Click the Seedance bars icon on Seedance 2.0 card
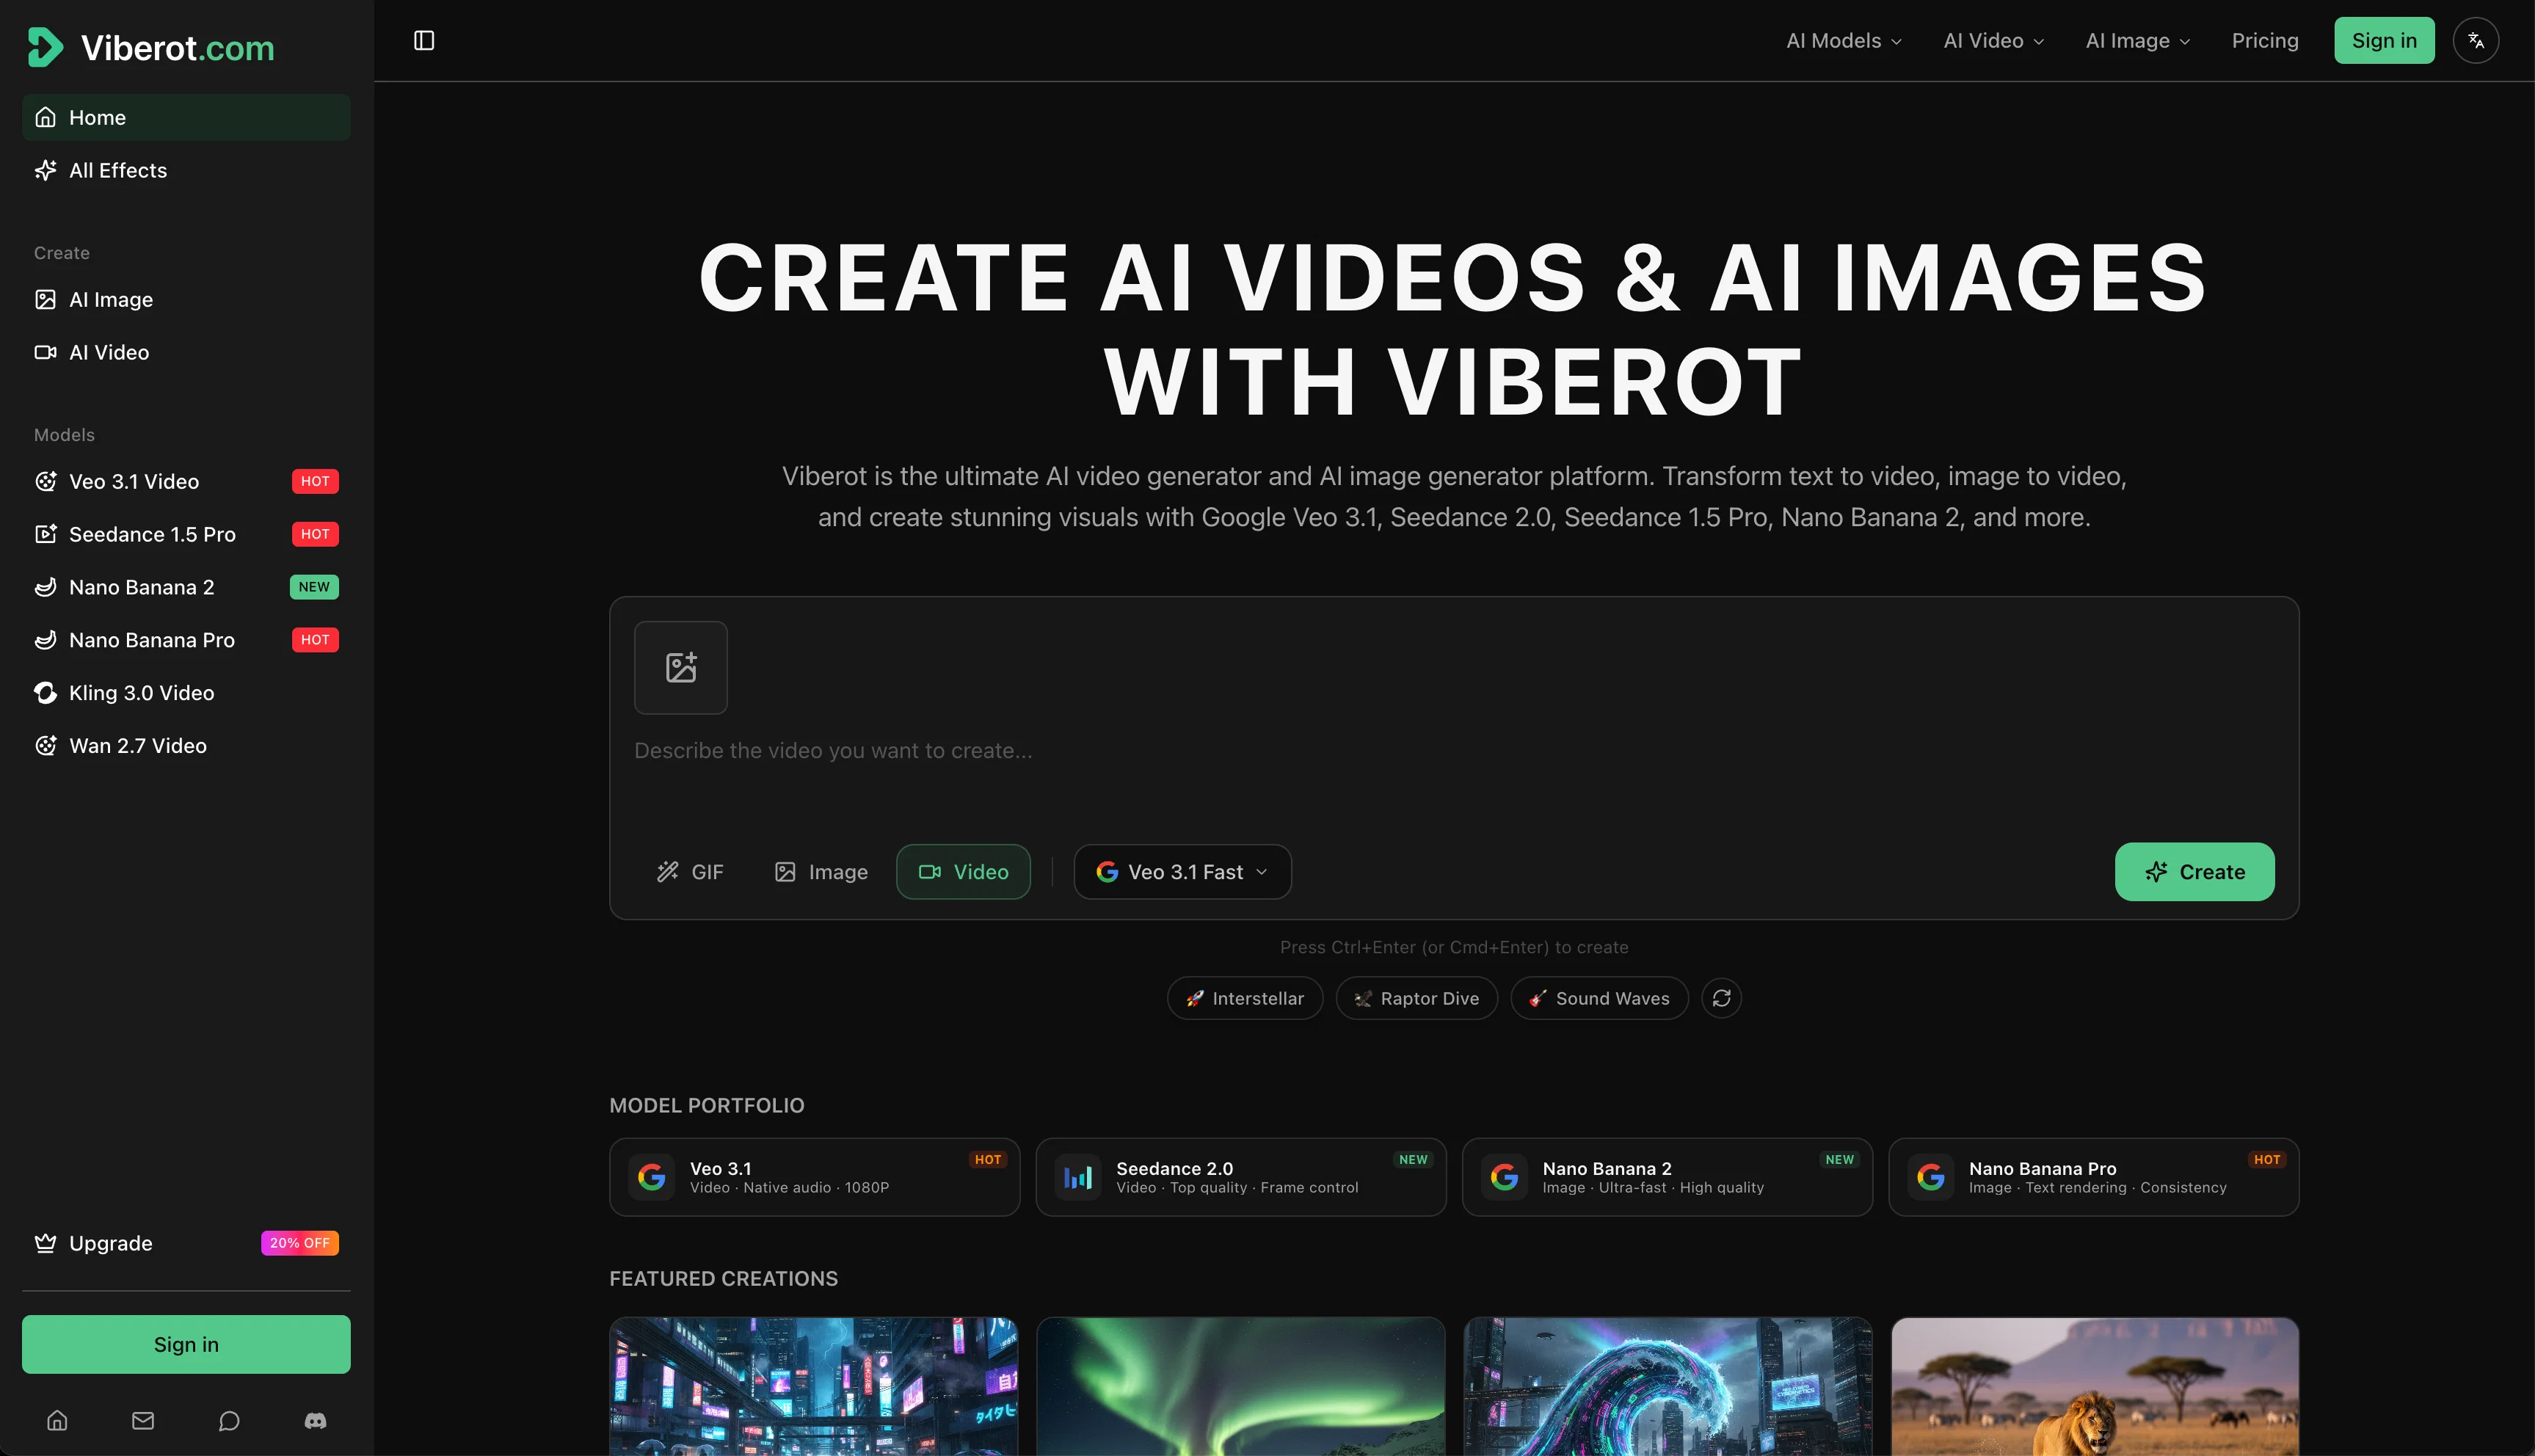The image size is (2535, 1456). [1078, 1177]
